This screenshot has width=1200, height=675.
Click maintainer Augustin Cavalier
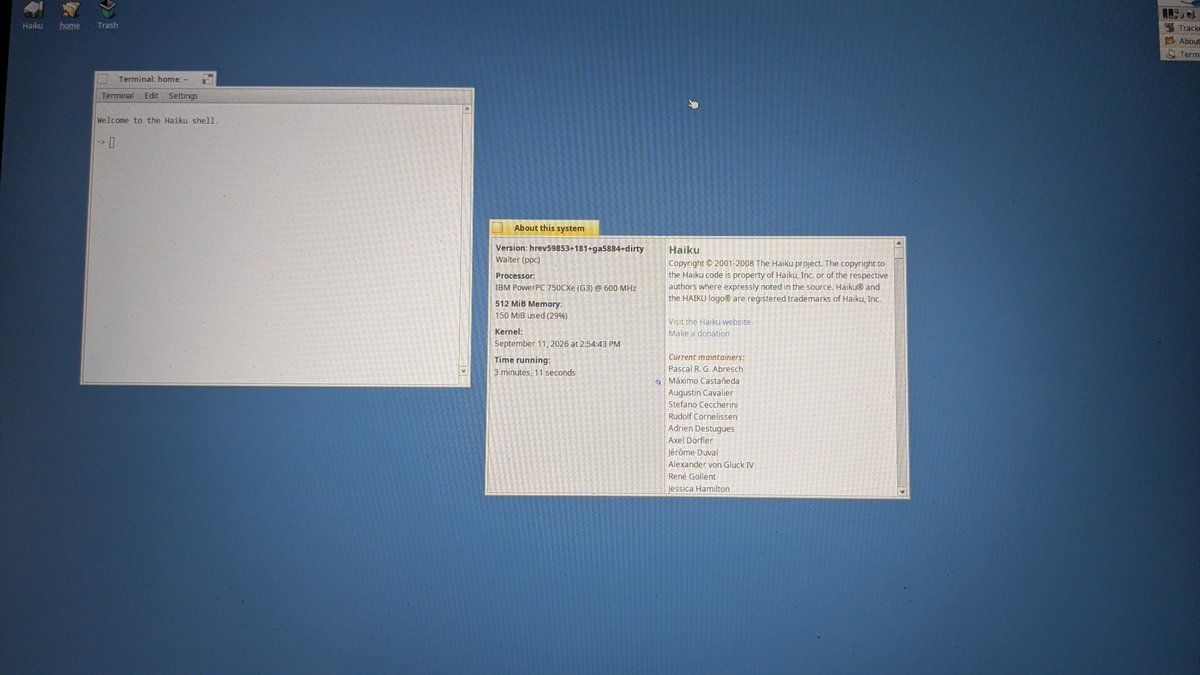tap(702, 393)
